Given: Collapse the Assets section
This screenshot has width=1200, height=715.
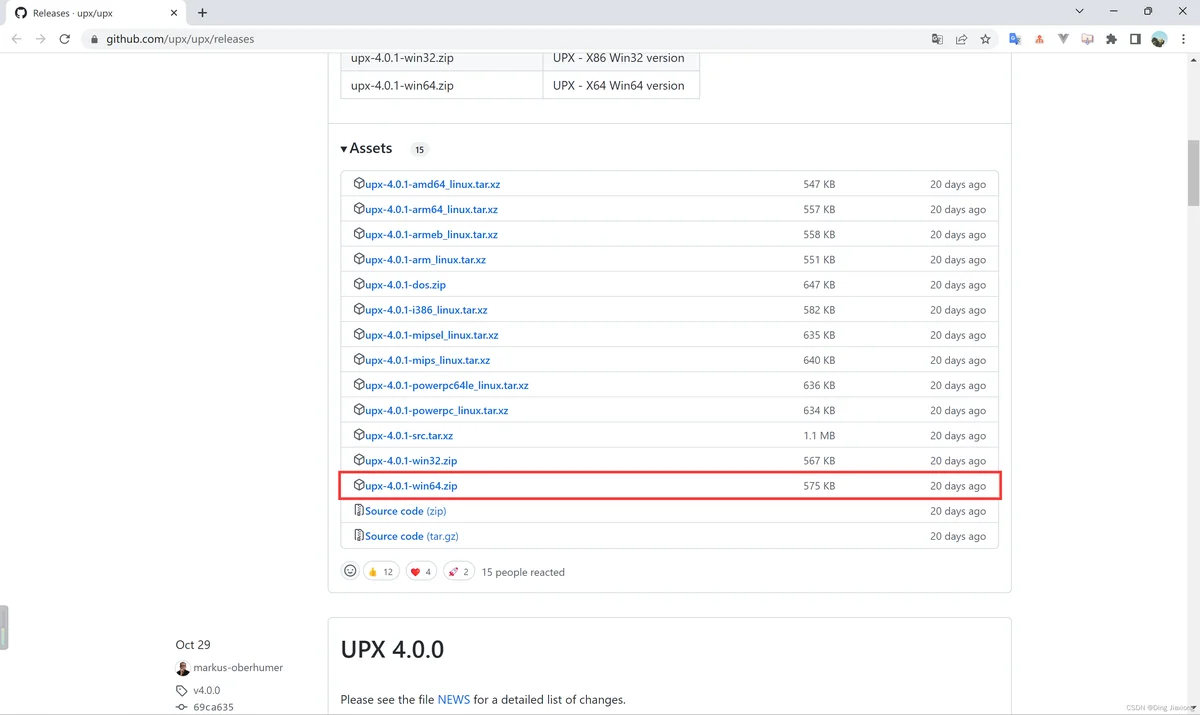Looking at the screenshot, I should (x=366, y=148).
